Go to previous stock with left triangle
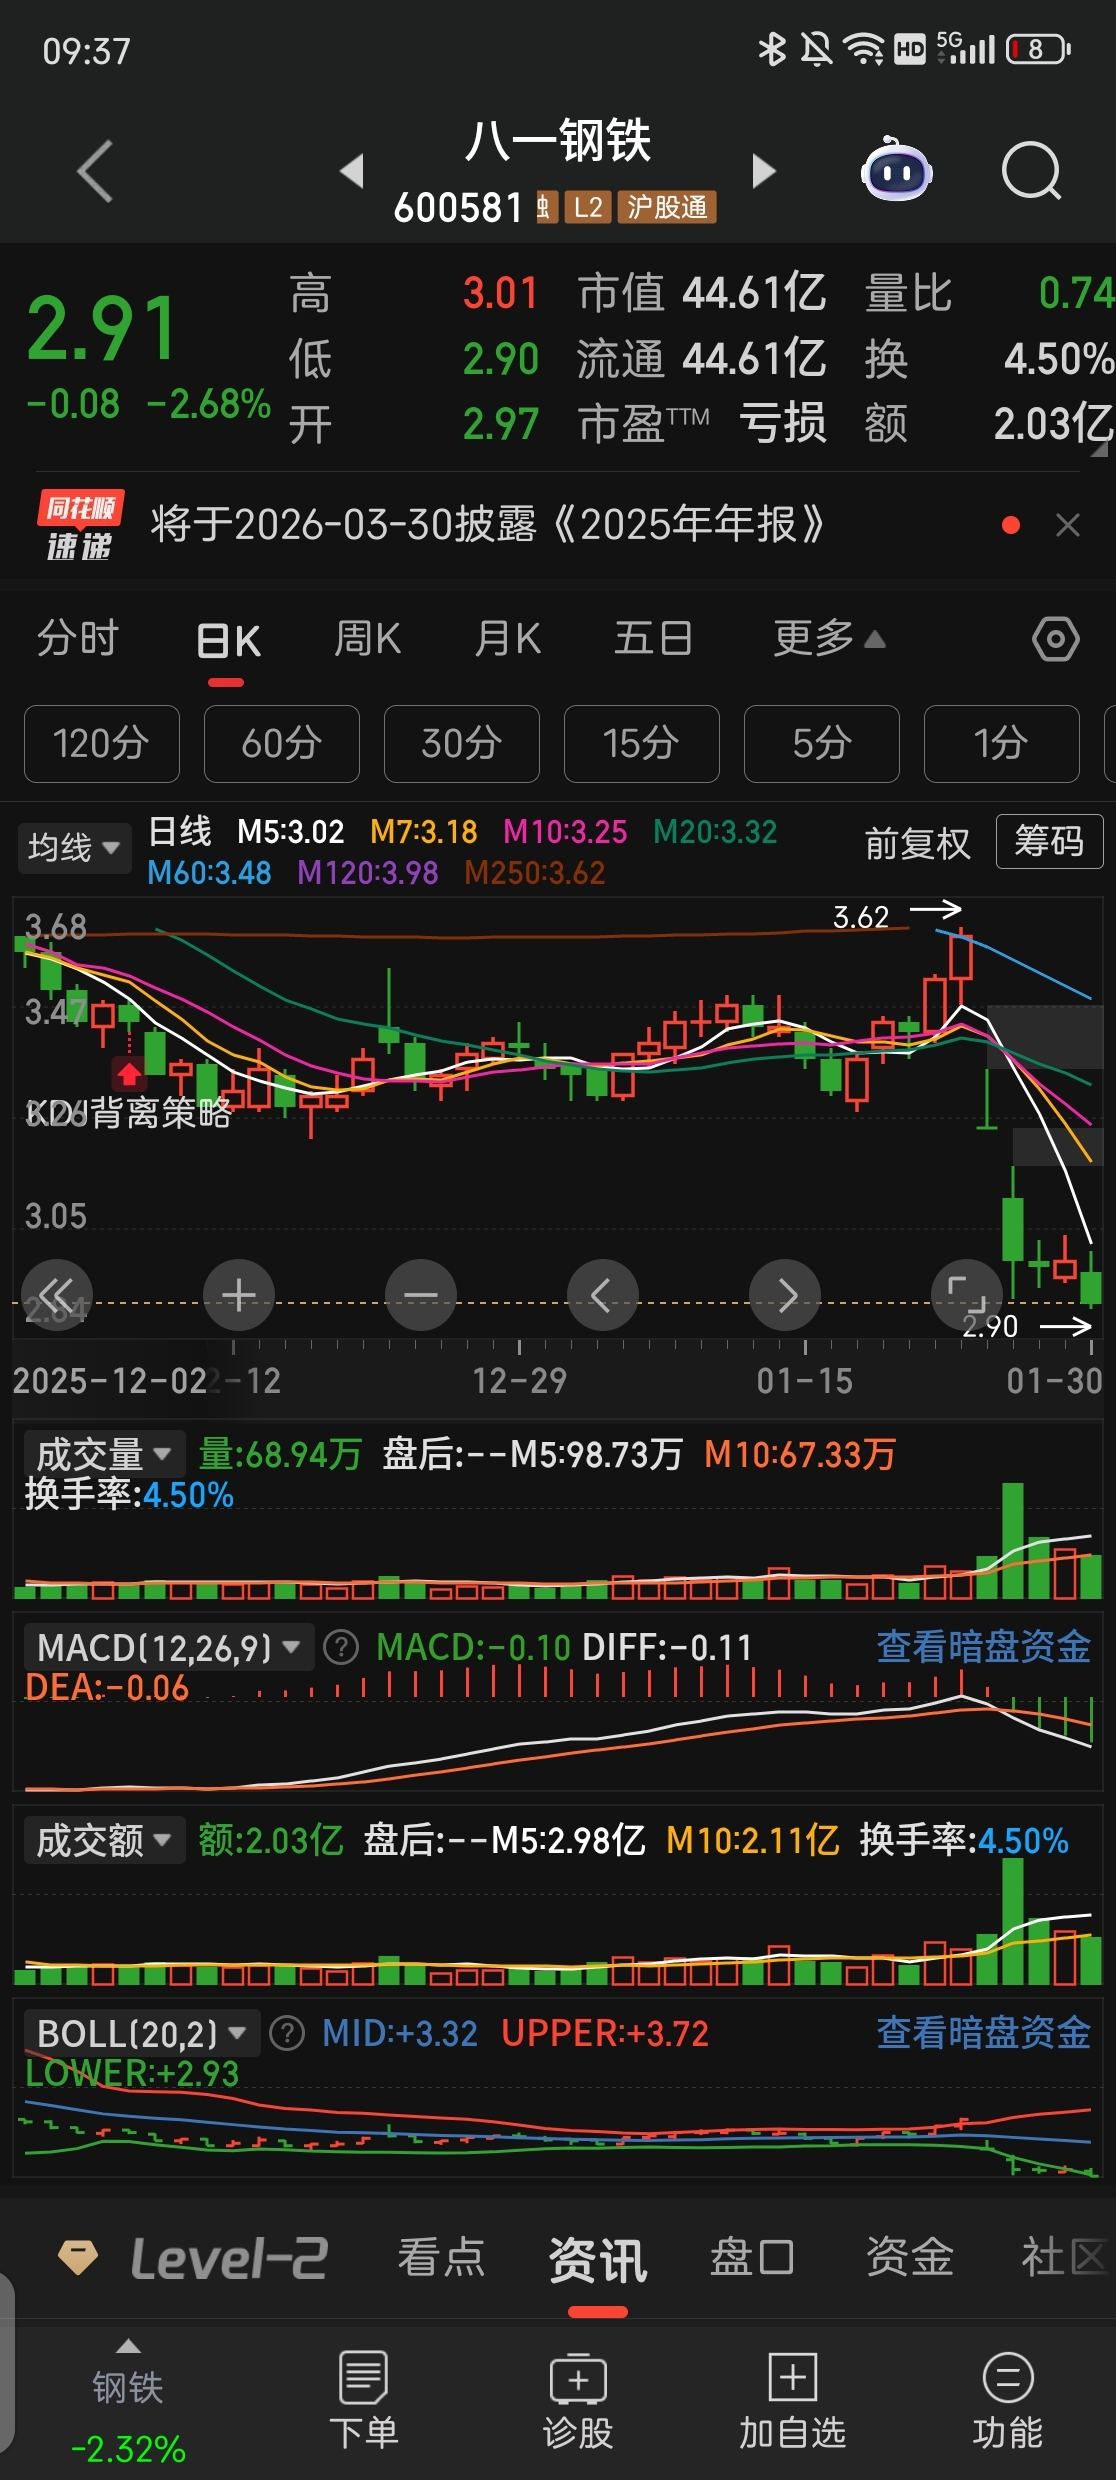Screen dimensions: 1116x2480 pos(352,171)
